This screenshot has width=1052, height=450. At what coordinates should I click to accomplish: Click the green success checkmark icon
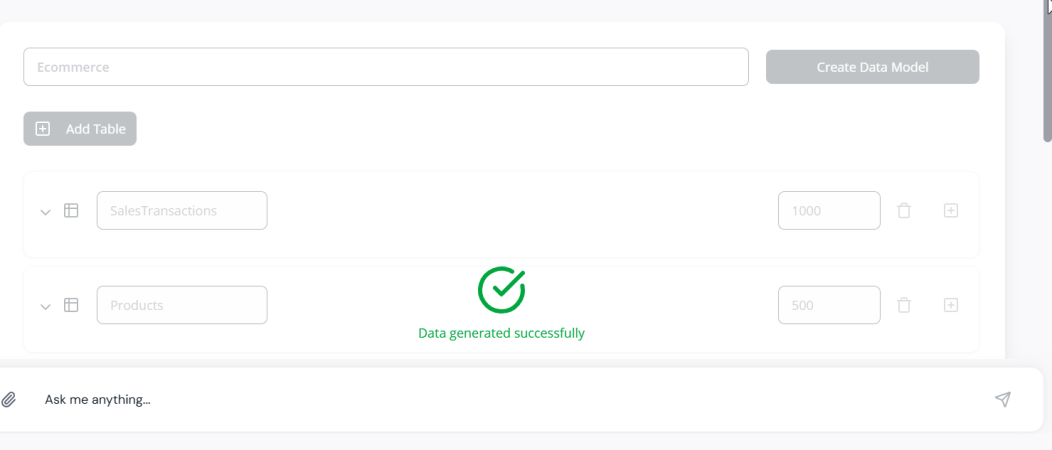(x=501, y=290)
